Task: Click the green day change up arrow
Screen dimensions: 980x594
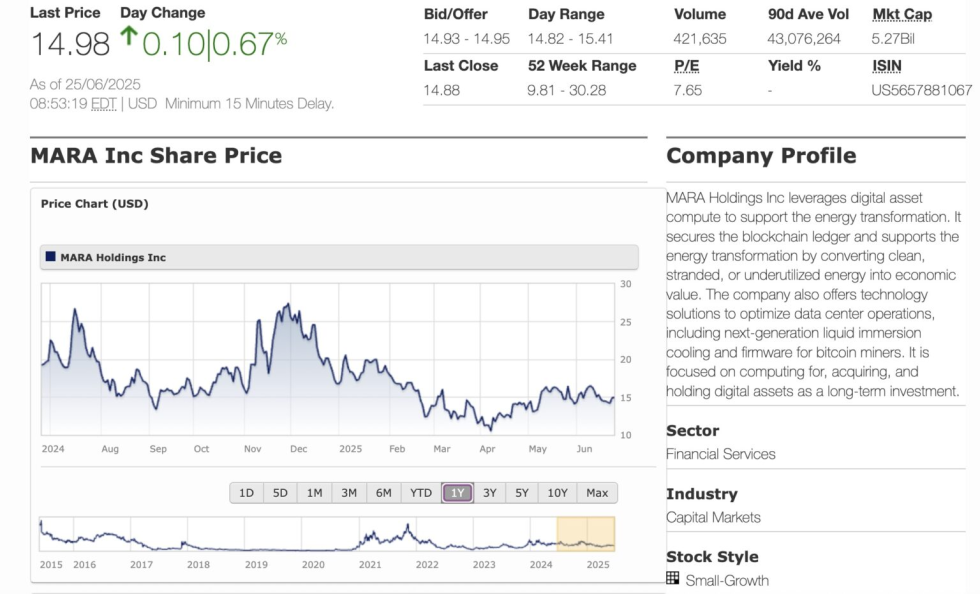Action: tap(128, 37)
